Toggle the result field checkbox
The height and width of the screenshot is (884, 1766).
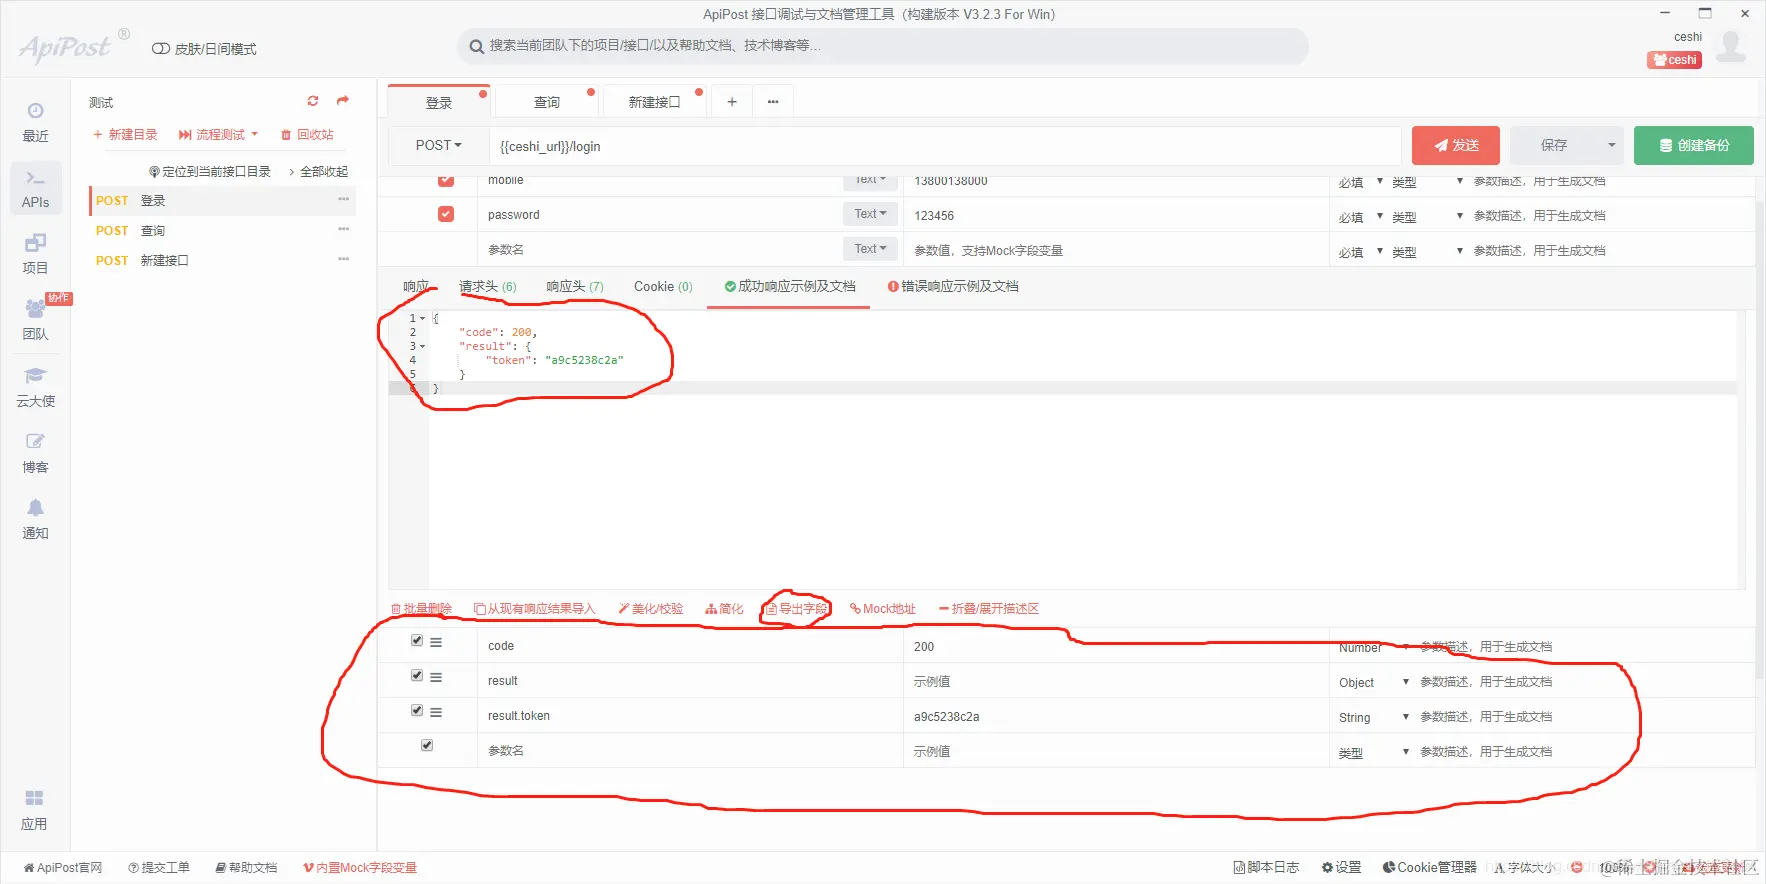coord(417,676)
